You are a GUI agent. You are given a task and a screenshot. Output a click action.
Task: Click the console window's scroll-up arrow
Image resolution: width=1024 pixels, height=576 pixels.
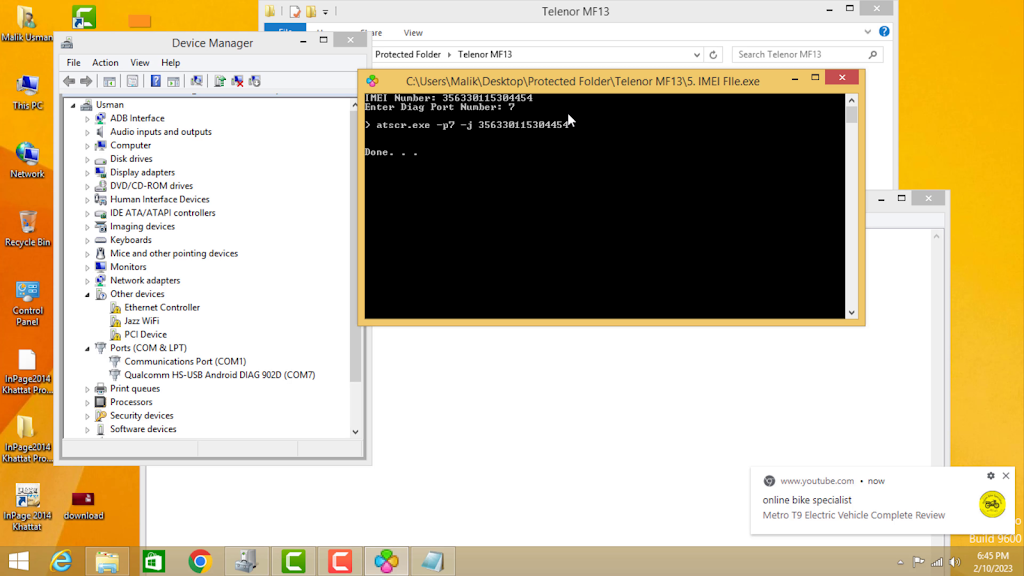tap(852, 100)
